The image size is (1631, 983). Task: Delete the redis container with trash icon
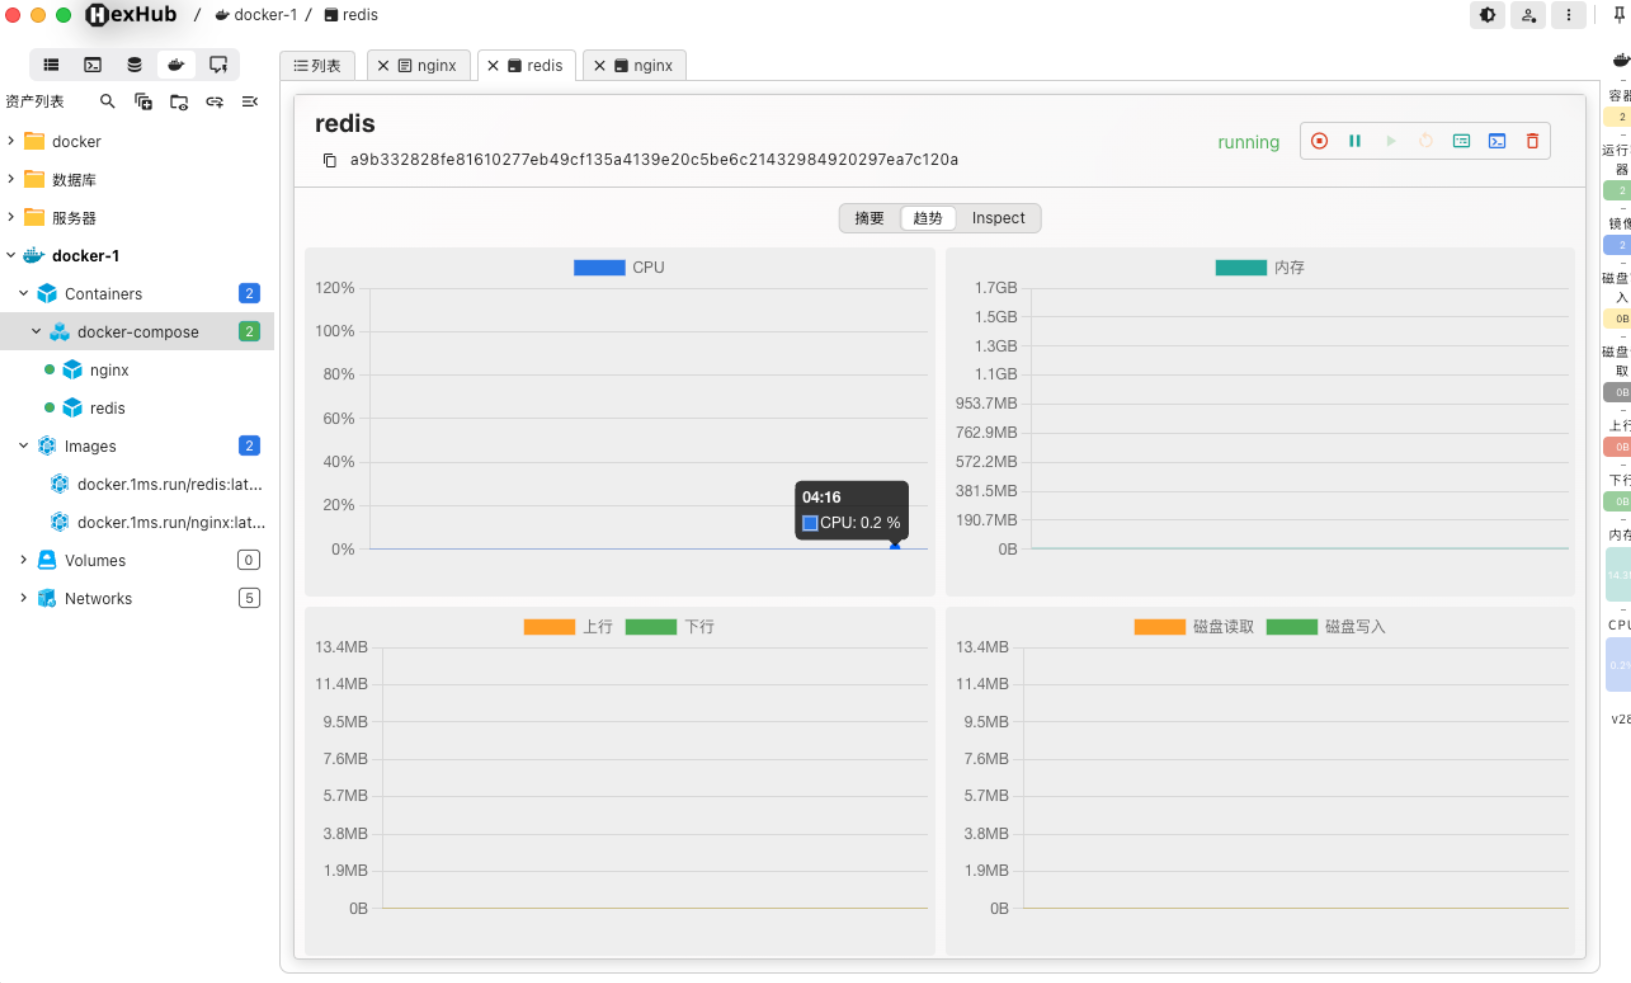coord(1532,141)
